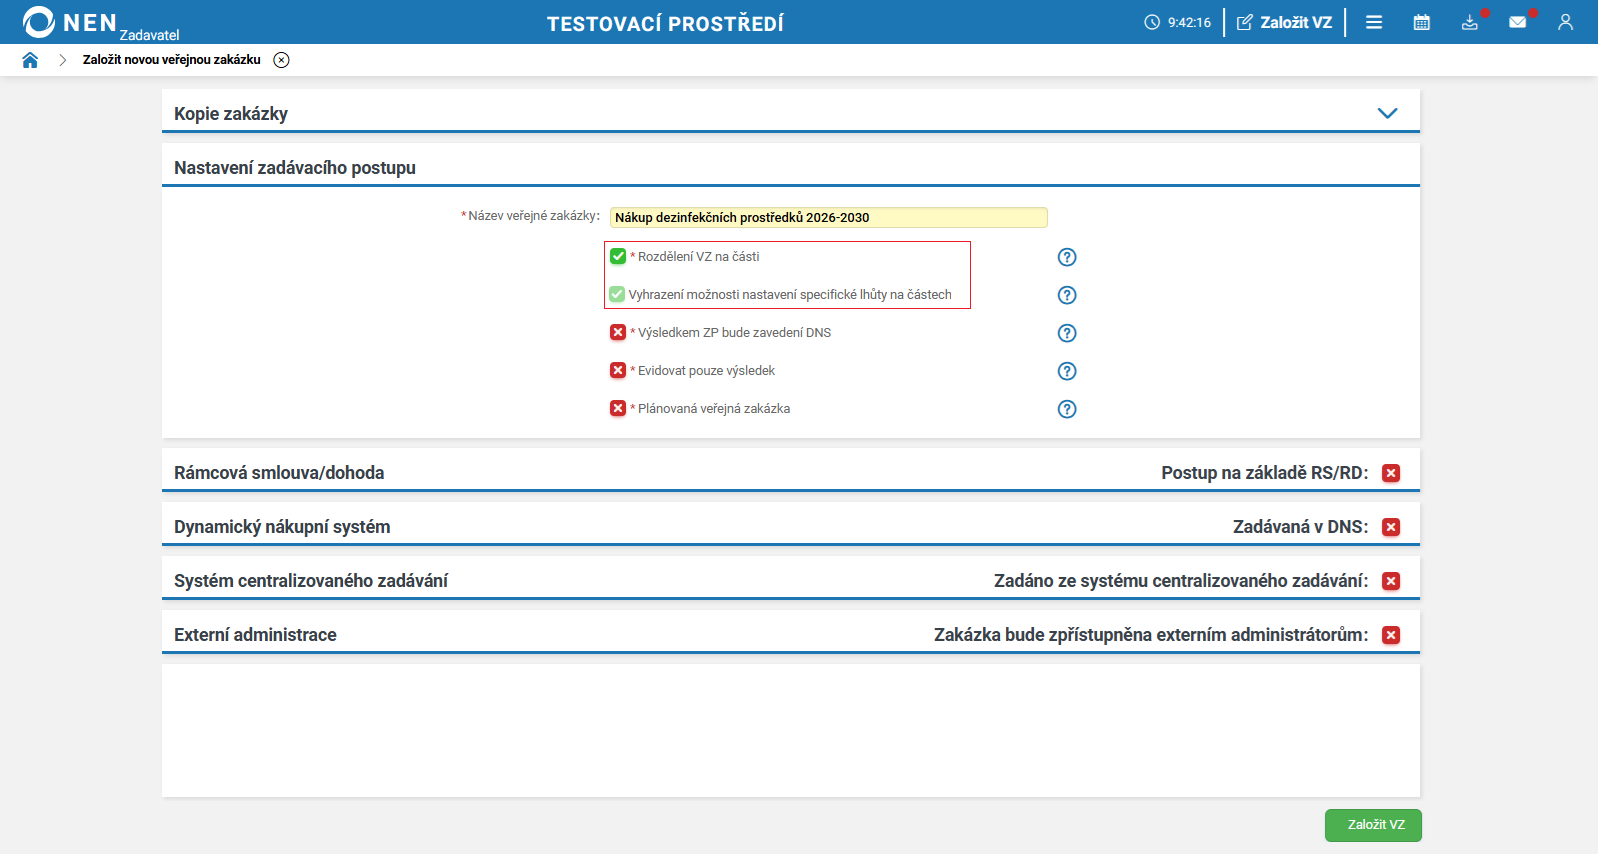Enable Výsledkem ZP bude zavedení DNS
The width and height of the screenshot is (1598, 854).
click(618, 332)
